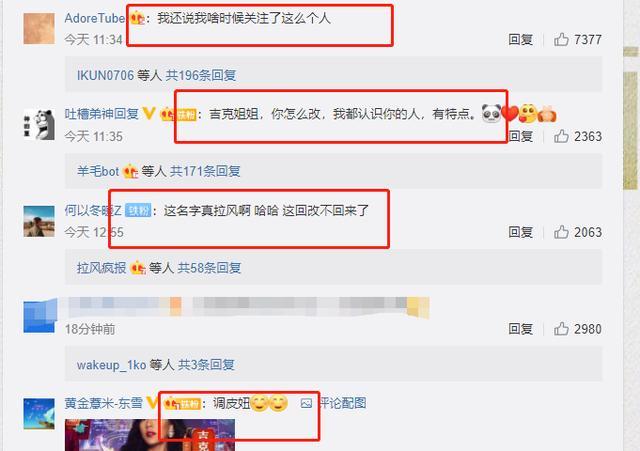
Task: Expand the 共3条回复 replies
Action: click(x=206, y=364)
